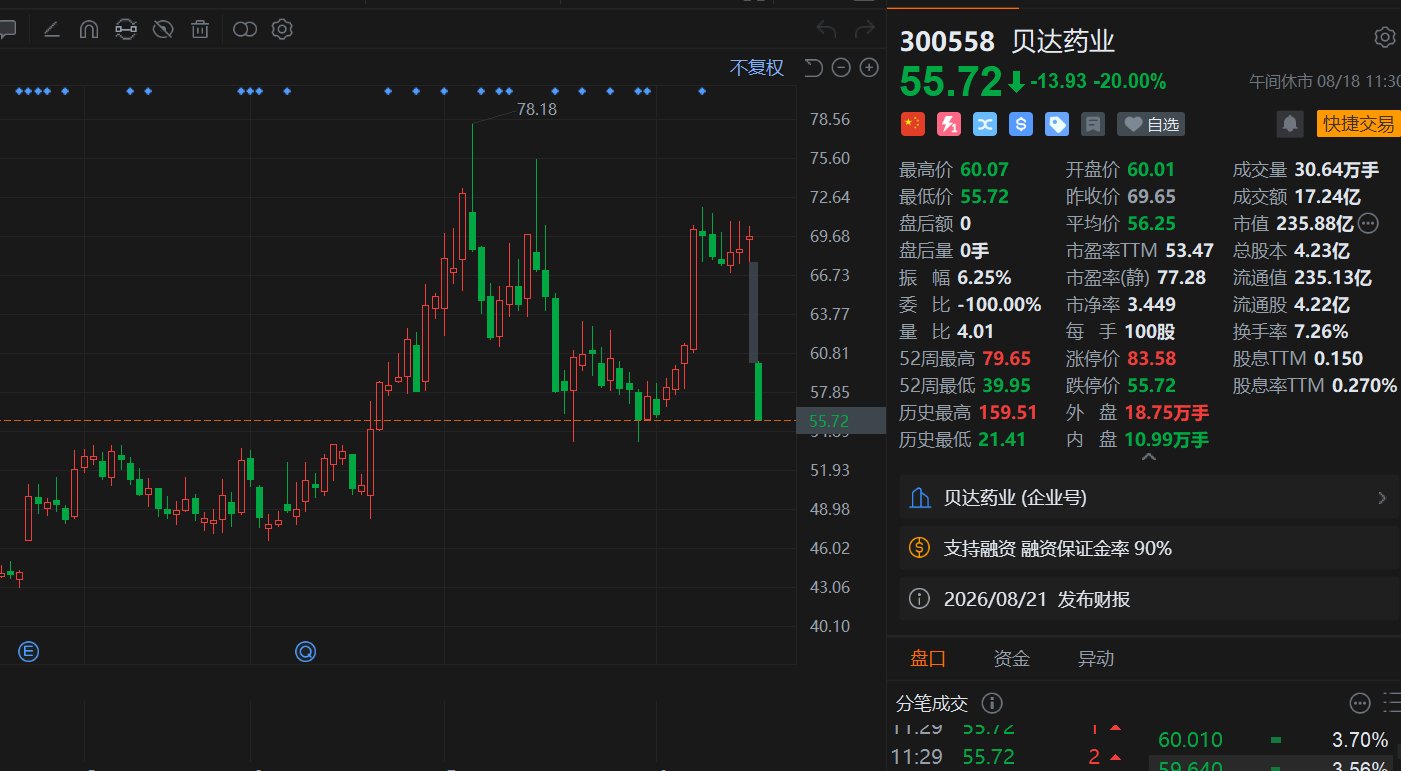Image resolution: width=1401 pixels, height=771 pixels.
Task: Hide all drawings with the eye-slash icon
Action: coord(163,30)
